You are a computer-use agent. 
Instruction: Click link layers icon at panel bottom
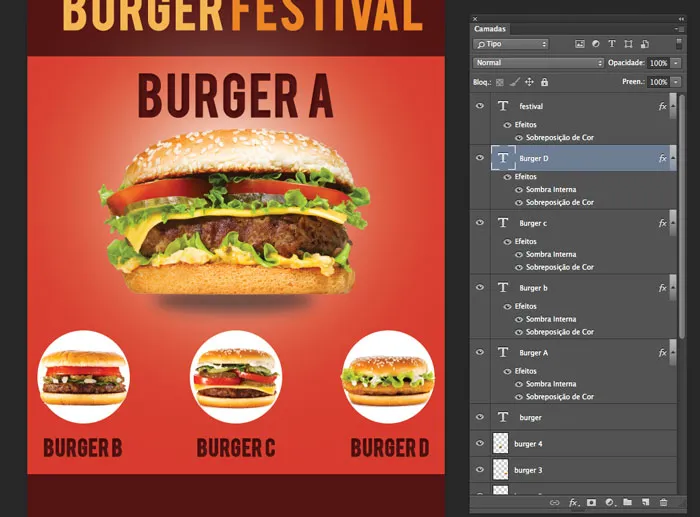pos(554,503)
